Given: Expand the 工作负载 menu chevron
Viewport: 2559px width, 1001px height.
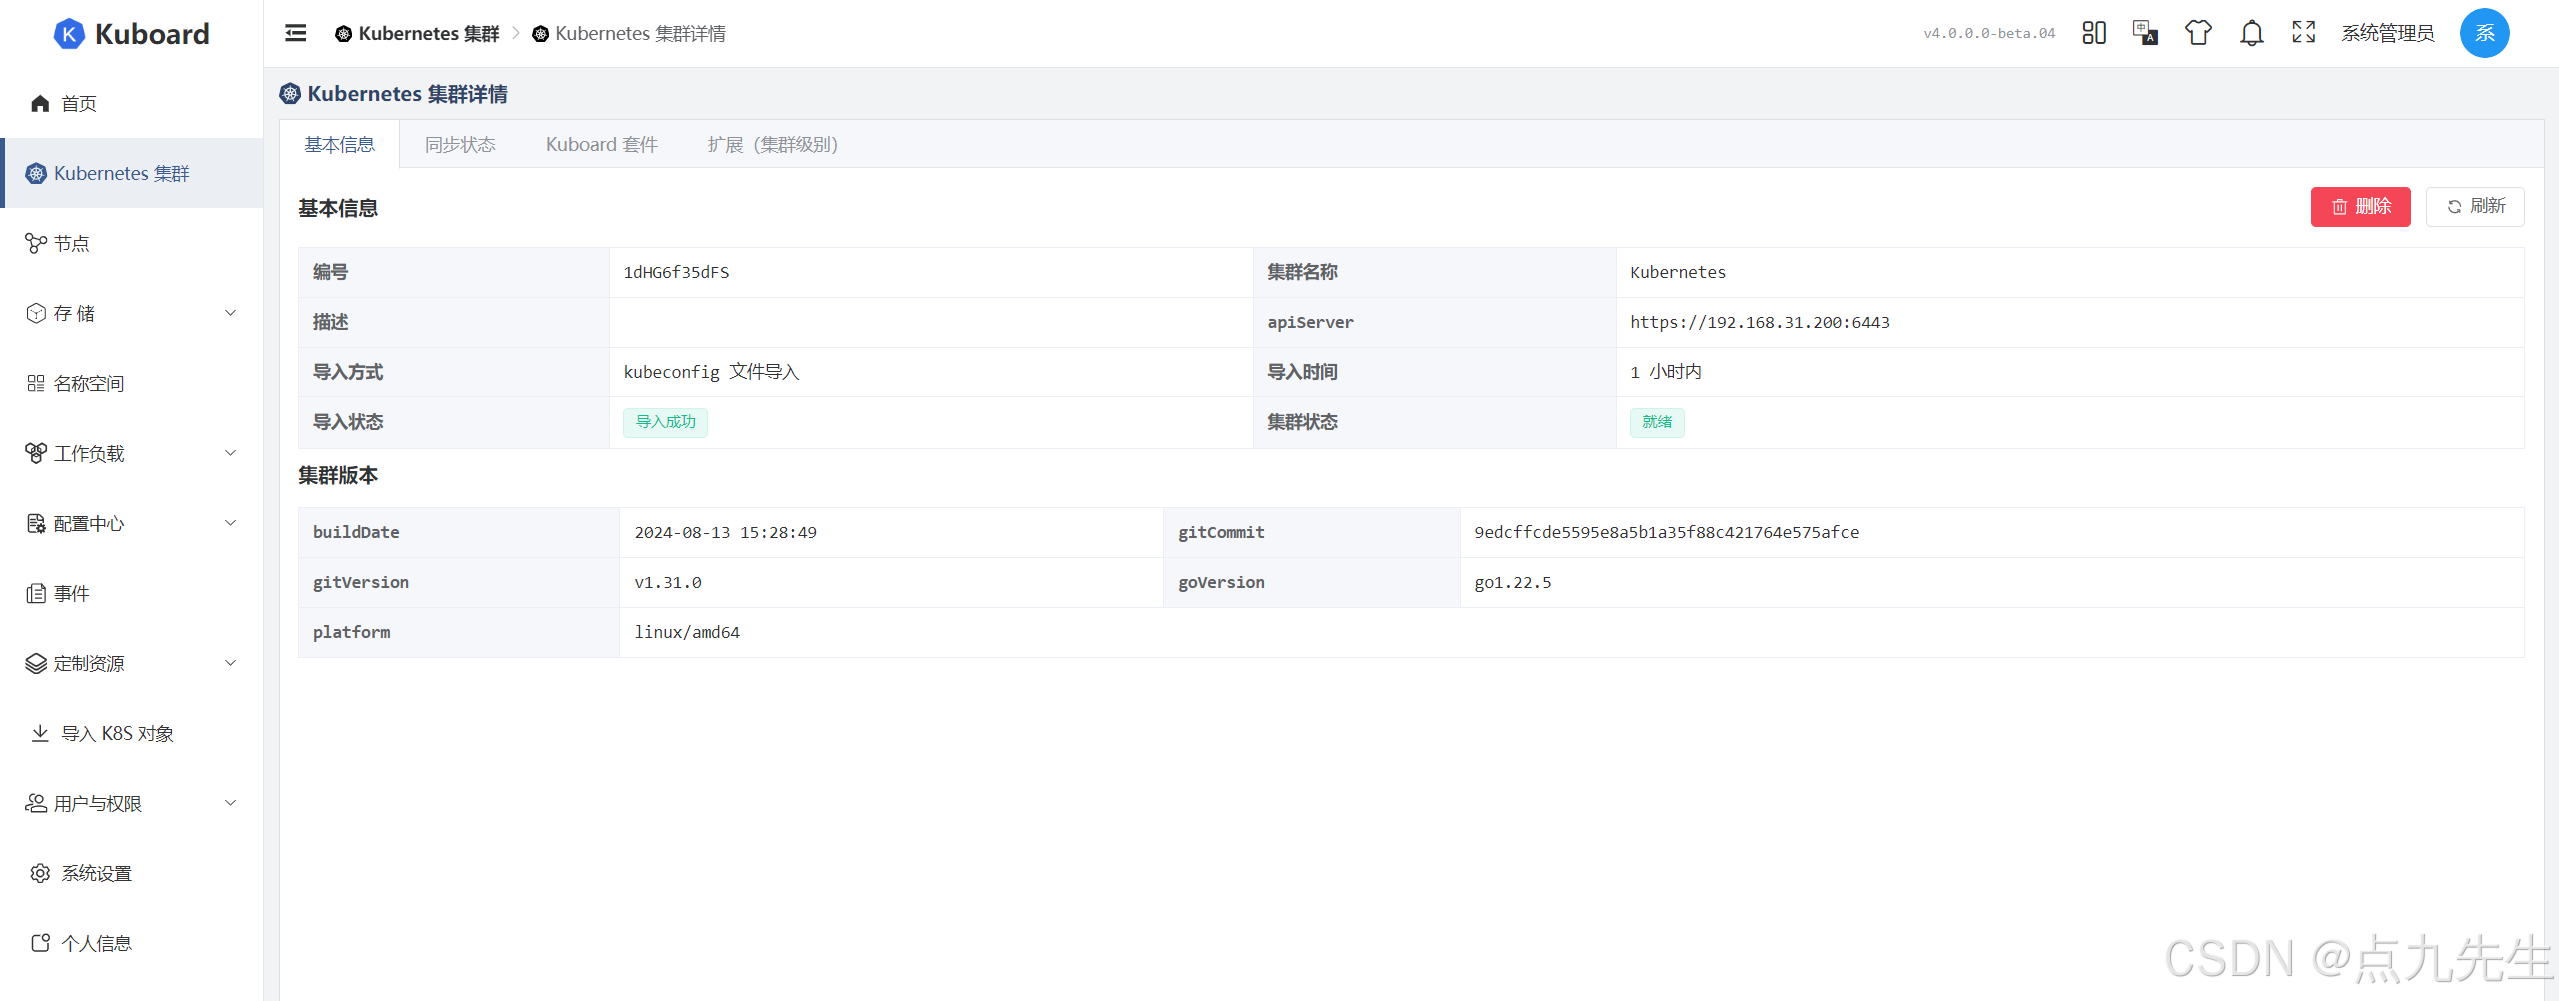Looking at the screenshot, I should click(x=231, y=453).
